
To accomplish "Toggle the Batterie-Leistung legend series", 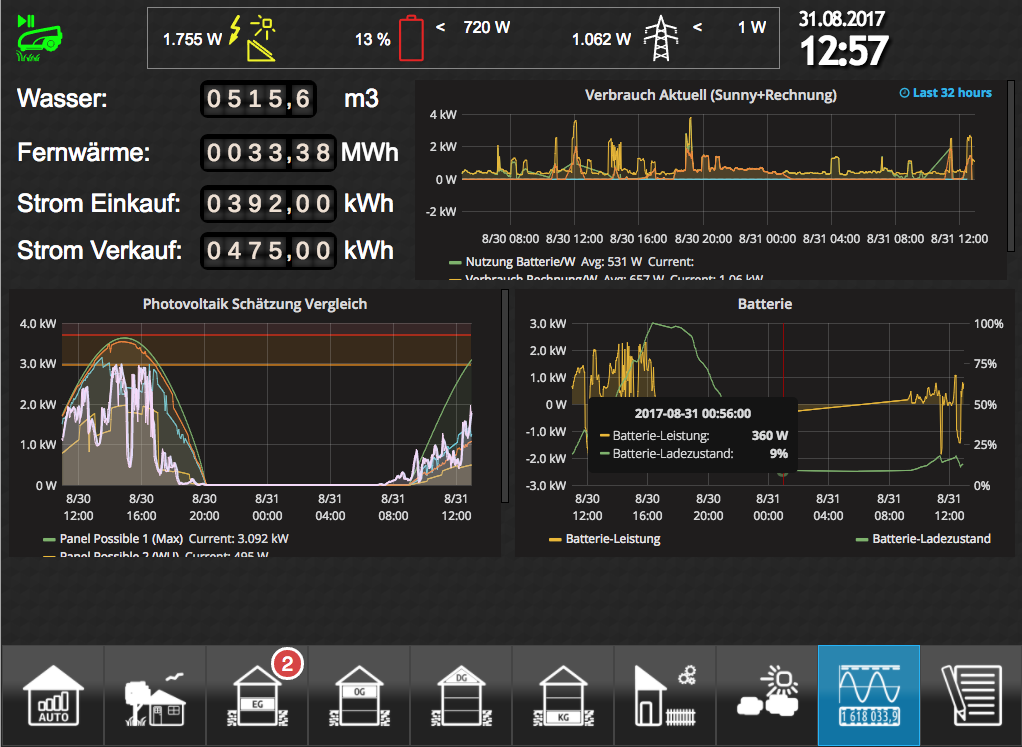I will pyautogui.click(x=605, y=539).
